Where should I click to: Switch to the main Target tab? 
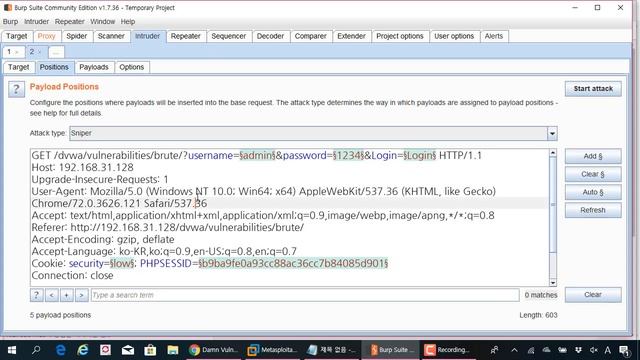coord(17,36)
